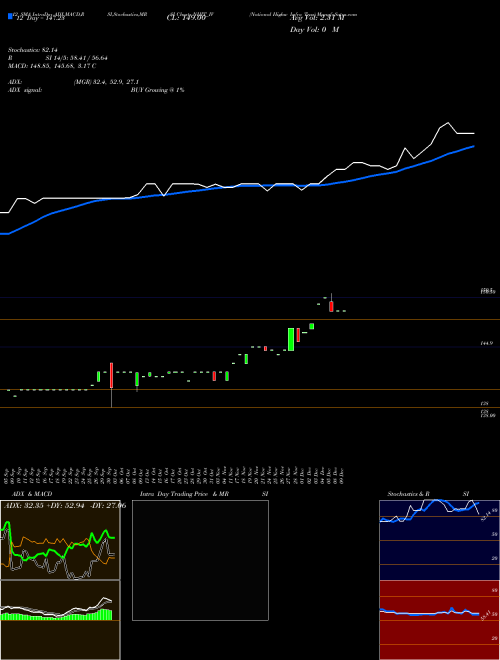This screenshot has width=500, height=660.
Task: Click the 'CL: 149.00' closing price text
Action: (x=186, y=18)
